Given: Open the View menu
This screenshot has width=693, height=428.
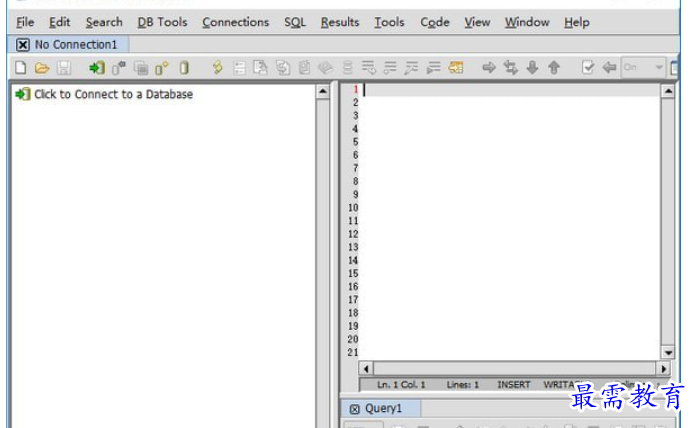Looking at the screenshot, I should point(477,22).
